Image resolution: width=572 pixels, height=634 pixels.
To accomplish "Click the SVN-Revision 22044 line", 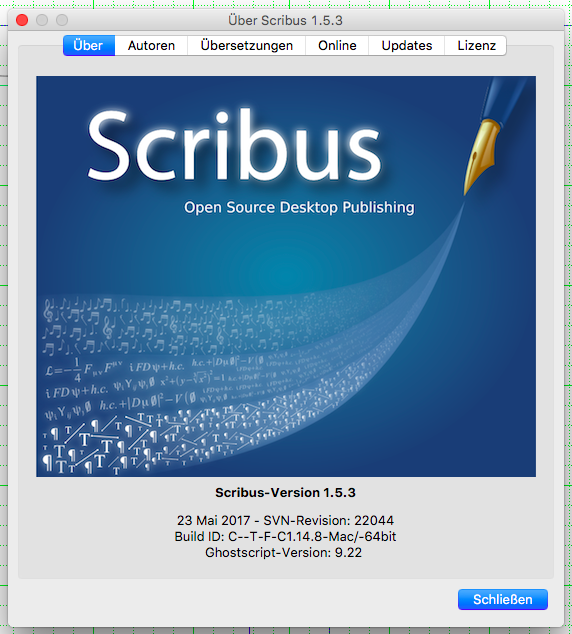I will pos(285,520).
